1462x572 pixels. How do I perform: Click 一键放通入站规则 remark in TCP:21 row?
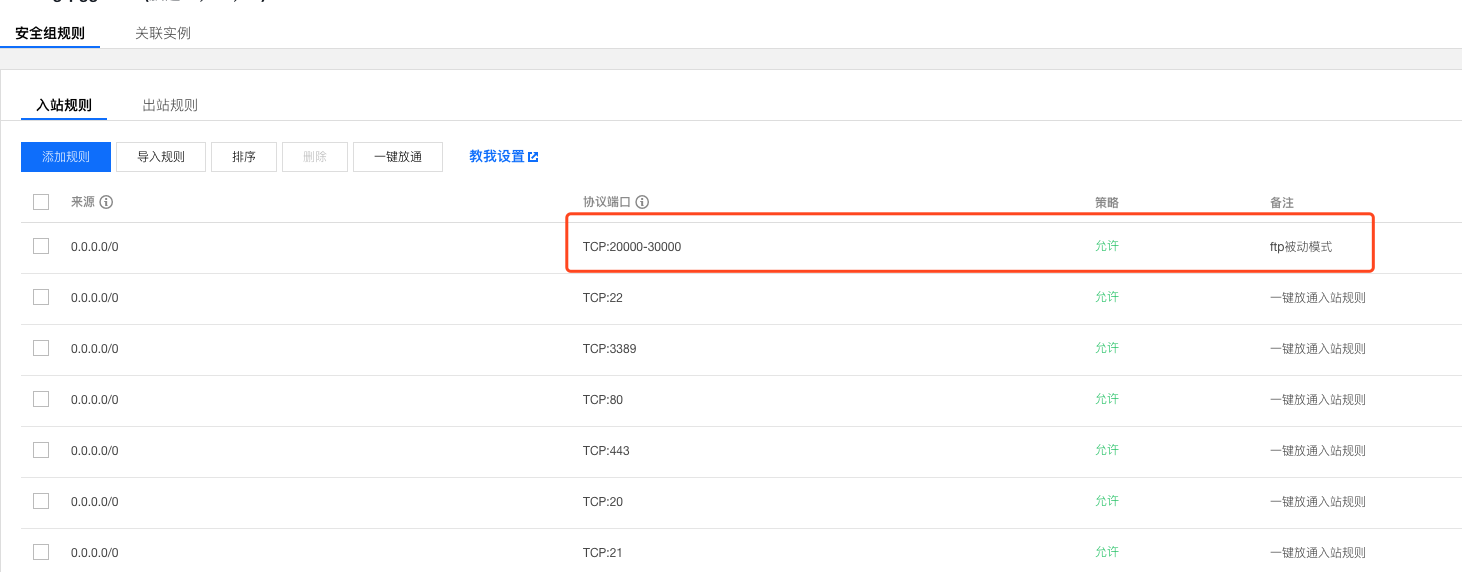(x=1318, y=552)
